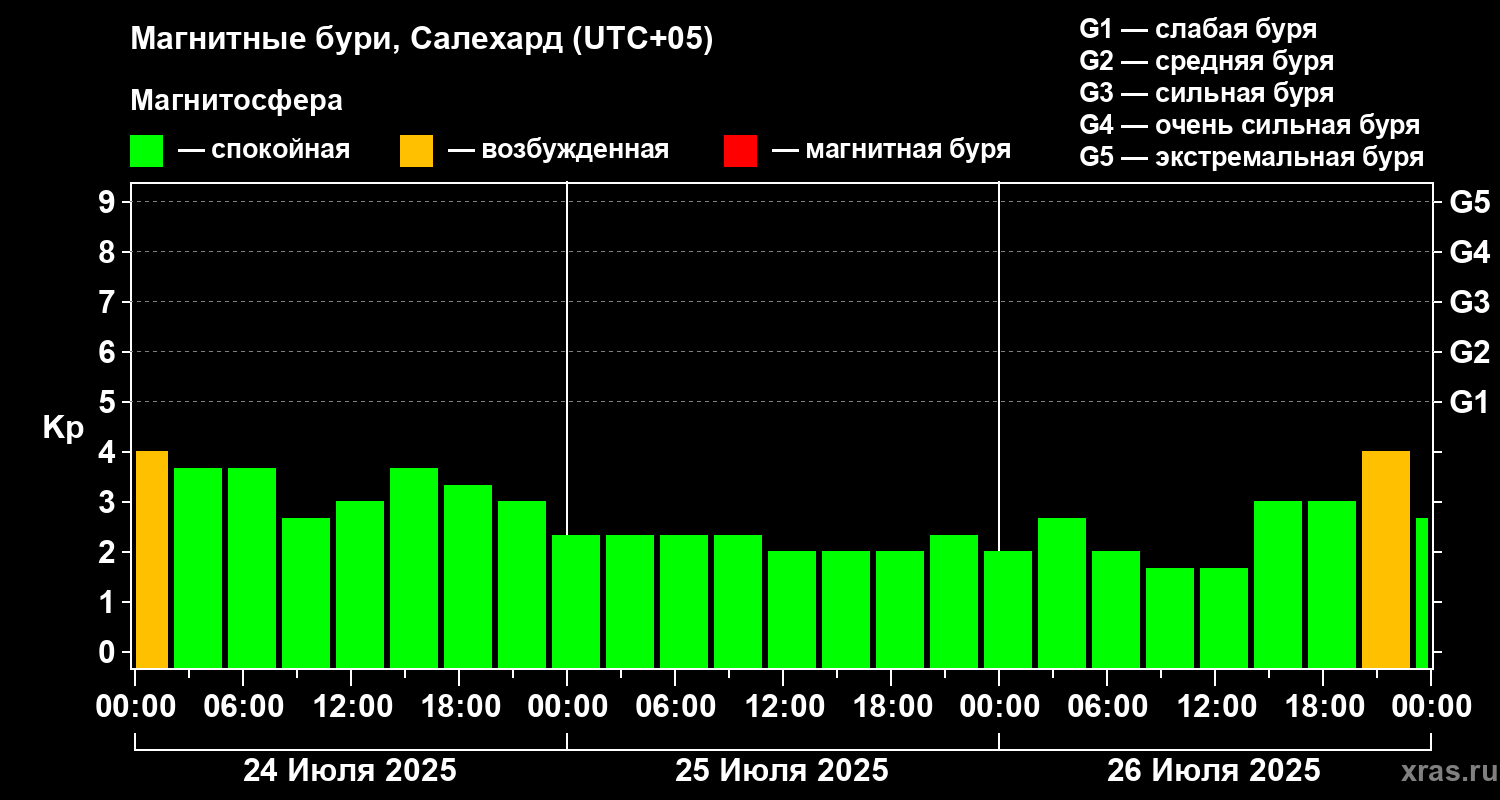The image size is (1500, 800).
Task: Click the 'Магнитосфера' heading
Action: point(236,101)
